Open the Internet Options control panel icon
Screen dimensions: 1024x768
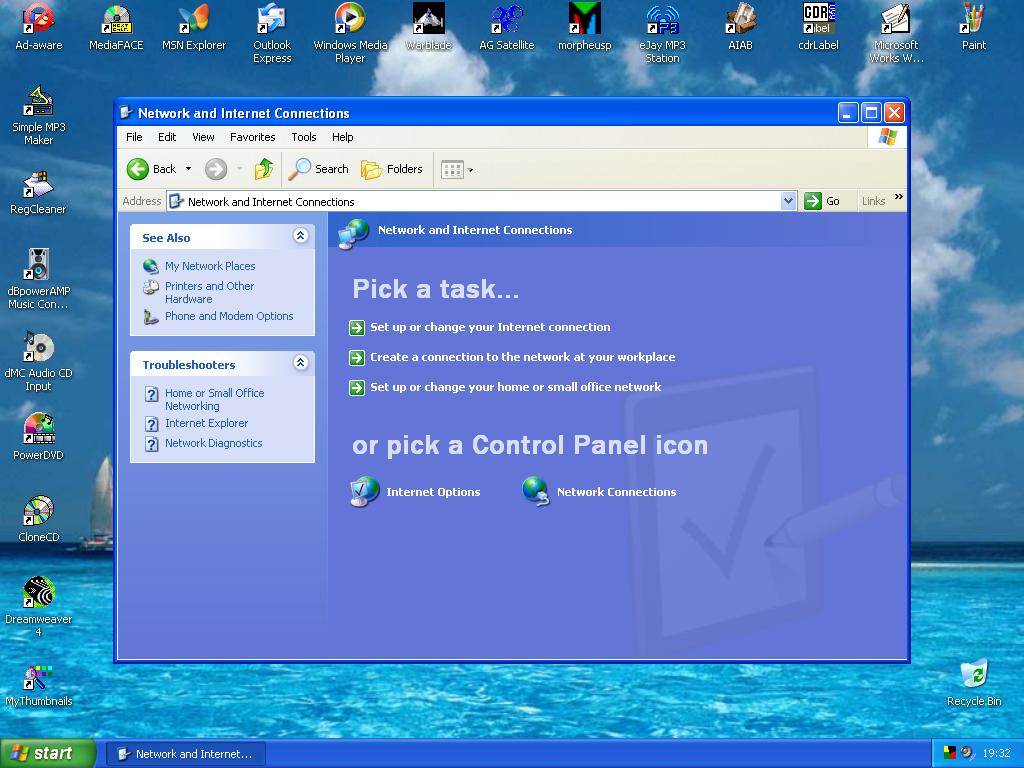[x=365, y=492]
